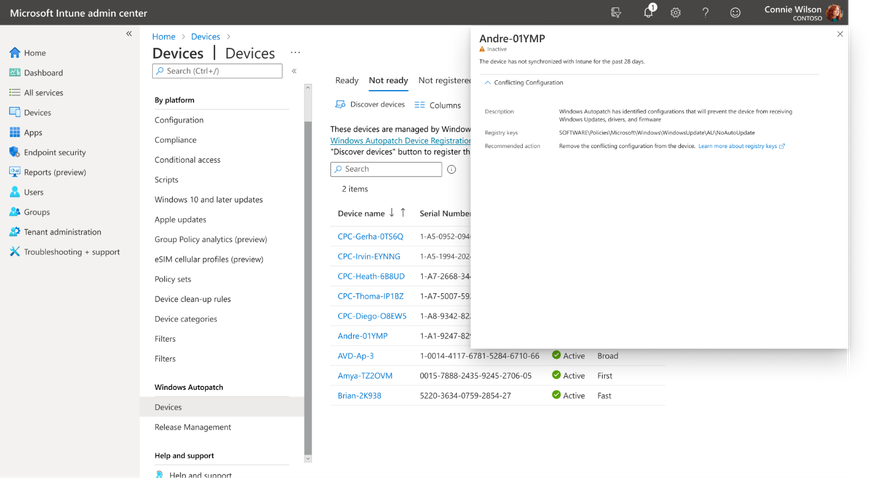
Task: Open the Groups icon in sidebar
Action: [14, 212]
